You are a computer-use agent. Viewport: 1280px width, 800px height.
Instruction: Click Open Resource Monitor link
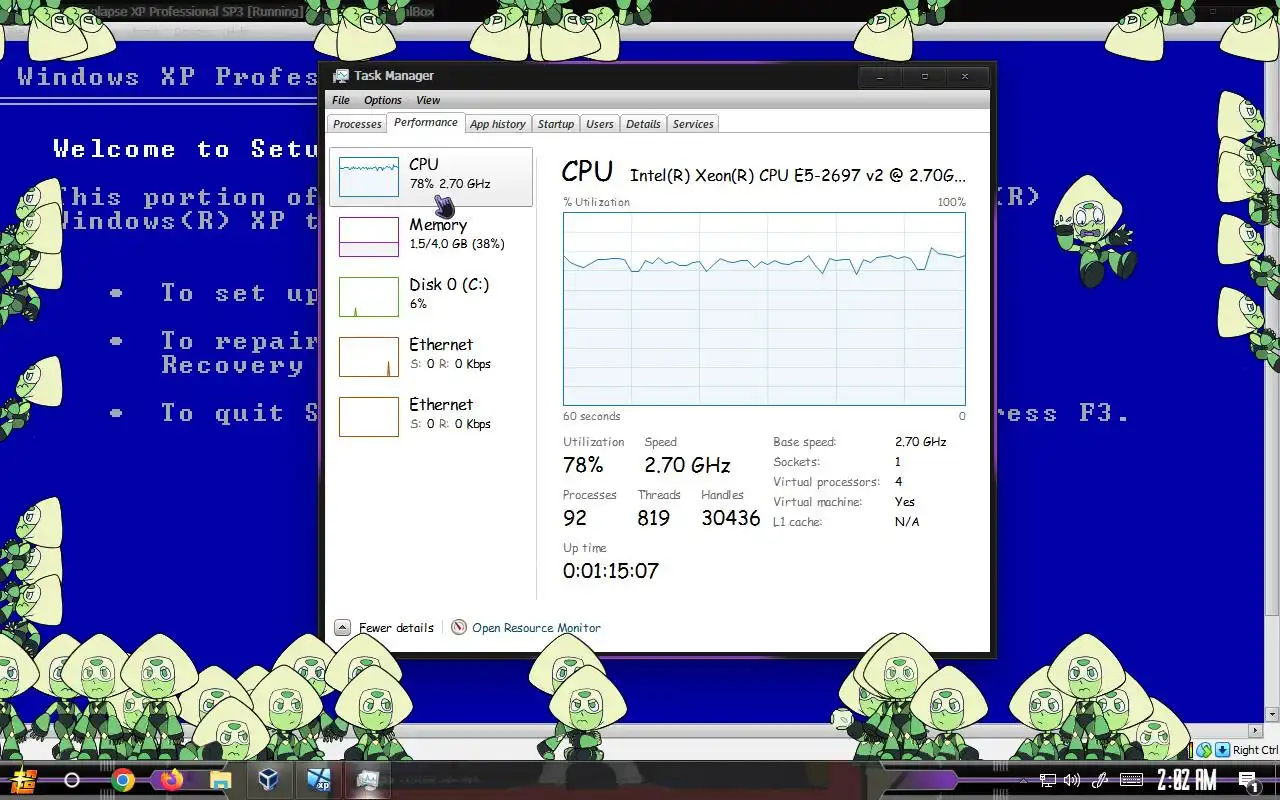536,628
